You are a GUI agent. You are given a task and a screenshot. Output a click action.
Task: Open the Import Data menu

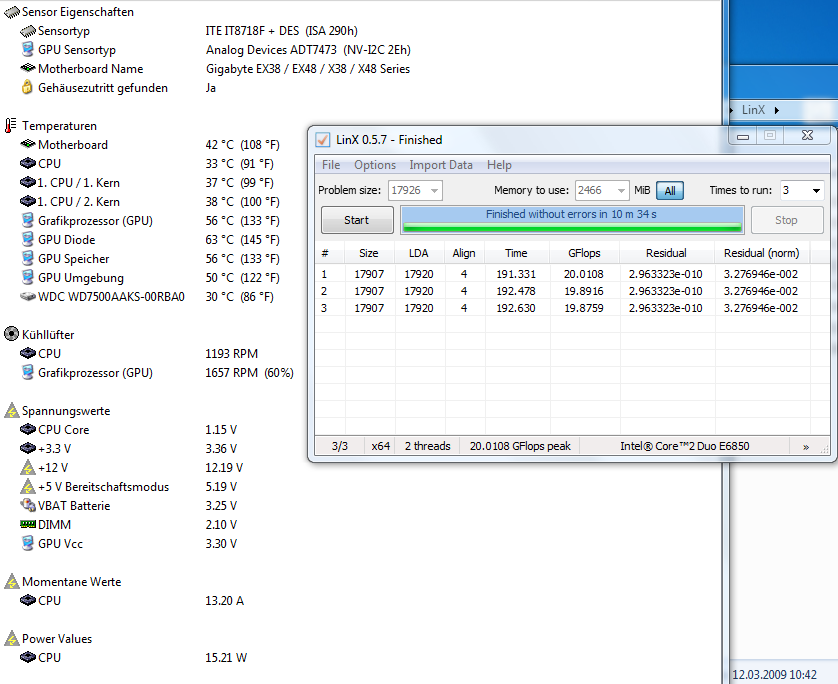click(x=441, y=165)
